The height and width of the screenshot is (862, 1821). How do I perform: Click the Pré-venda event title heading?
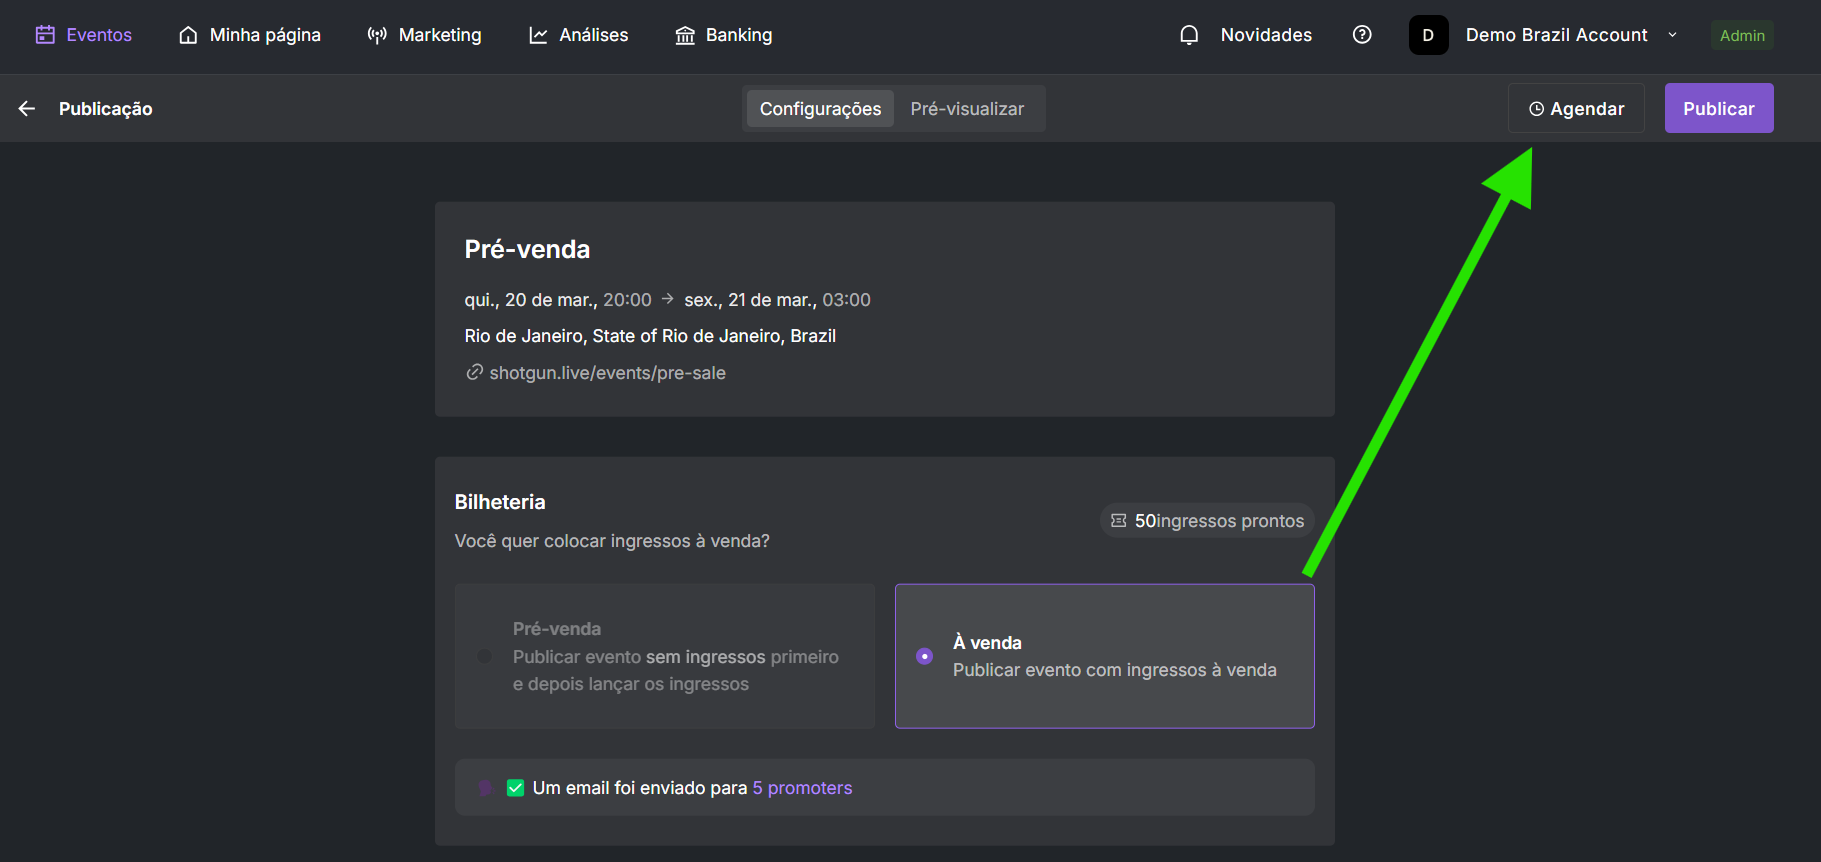pos(527,249)
